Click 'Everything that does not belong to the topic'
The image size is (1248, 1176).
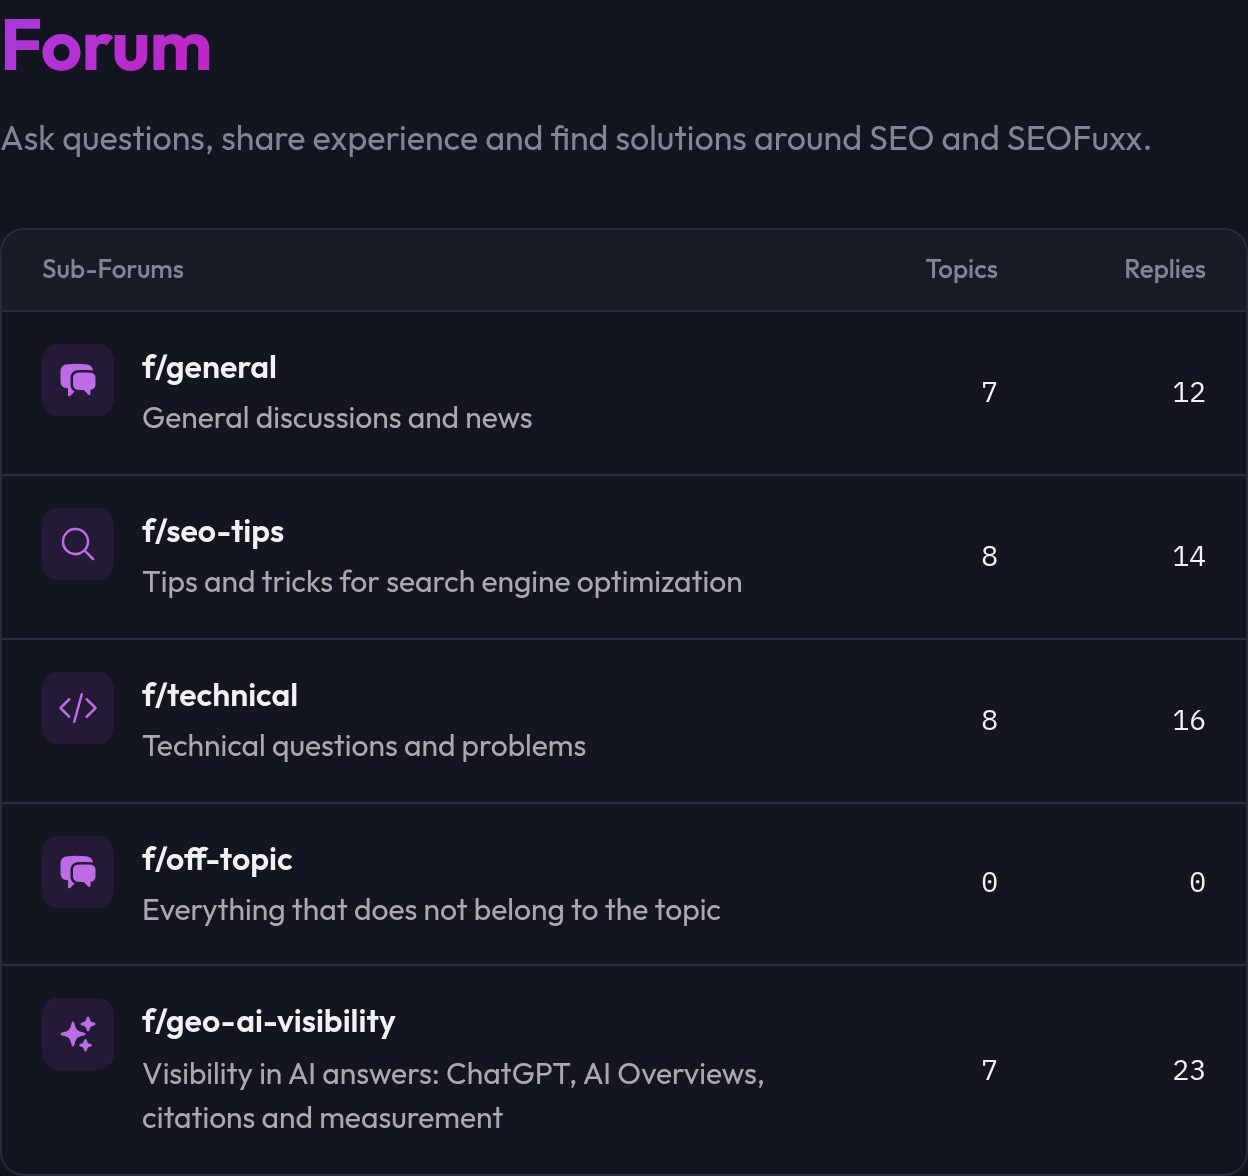431,910
